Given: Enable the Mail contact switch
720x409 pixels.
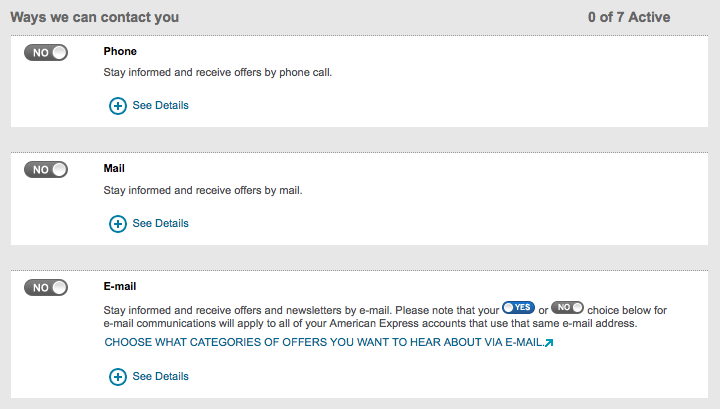Looking at the screenshot, I should [x=46, y=170].
